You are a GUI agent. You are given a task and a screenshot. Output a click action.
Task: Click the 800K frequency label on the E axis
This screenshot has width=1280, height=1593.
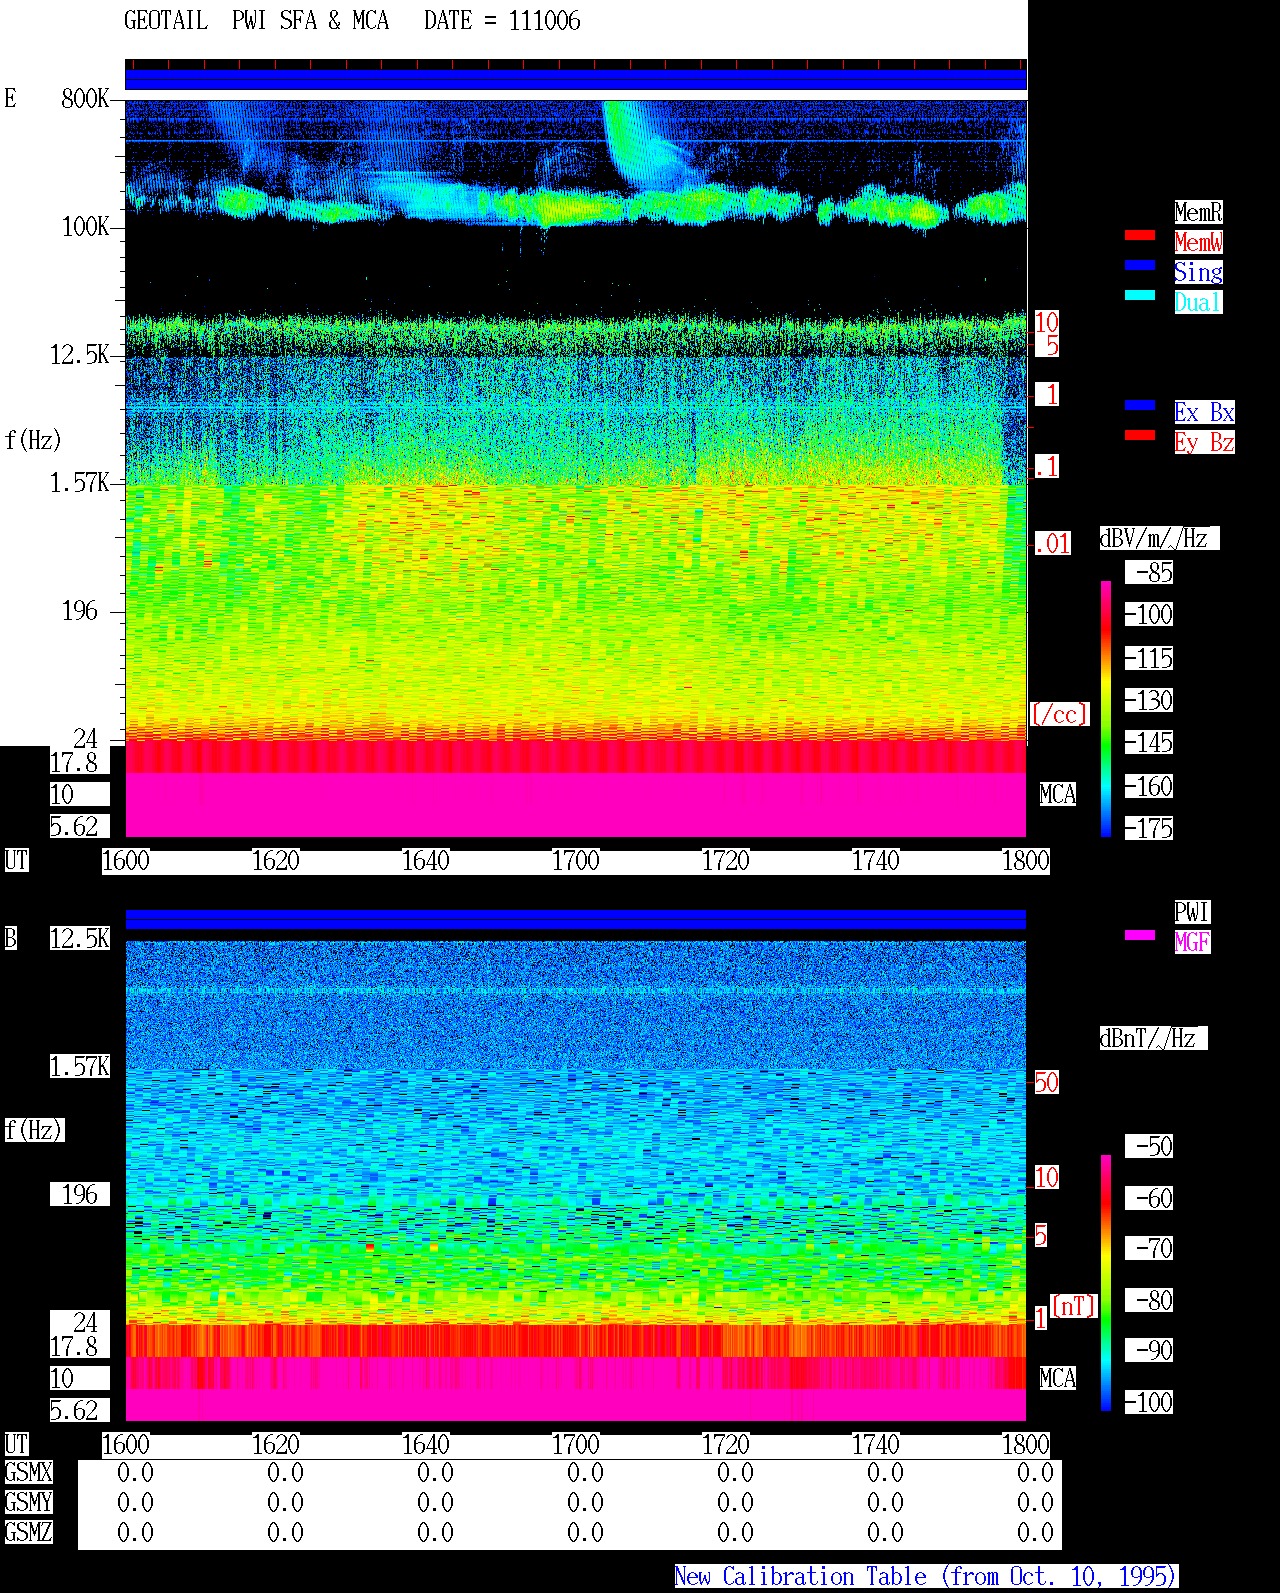pyautogui.click(x=85, y=98)
